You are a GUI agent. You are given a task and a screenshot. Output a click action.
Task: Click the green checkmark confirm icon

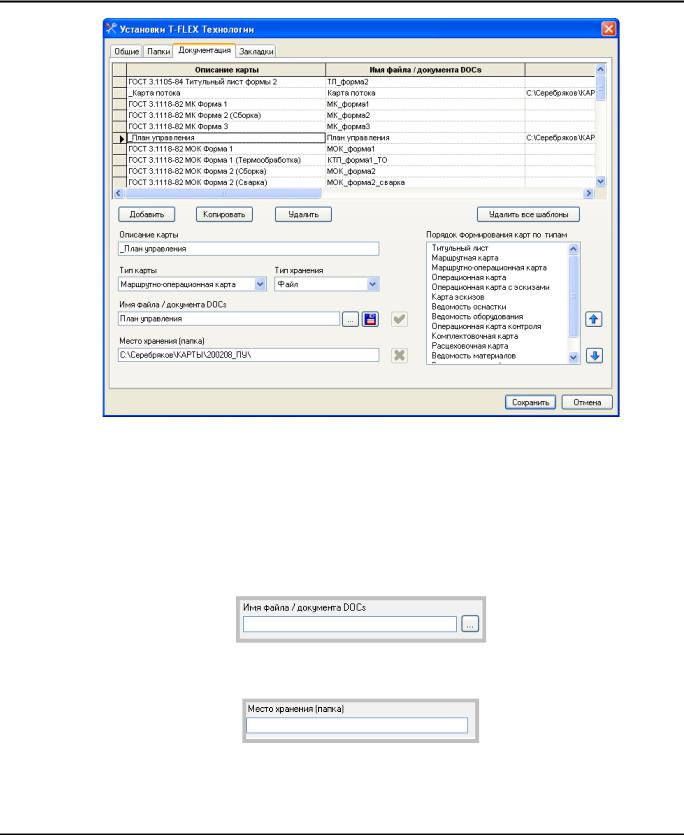tap(399, 319)
